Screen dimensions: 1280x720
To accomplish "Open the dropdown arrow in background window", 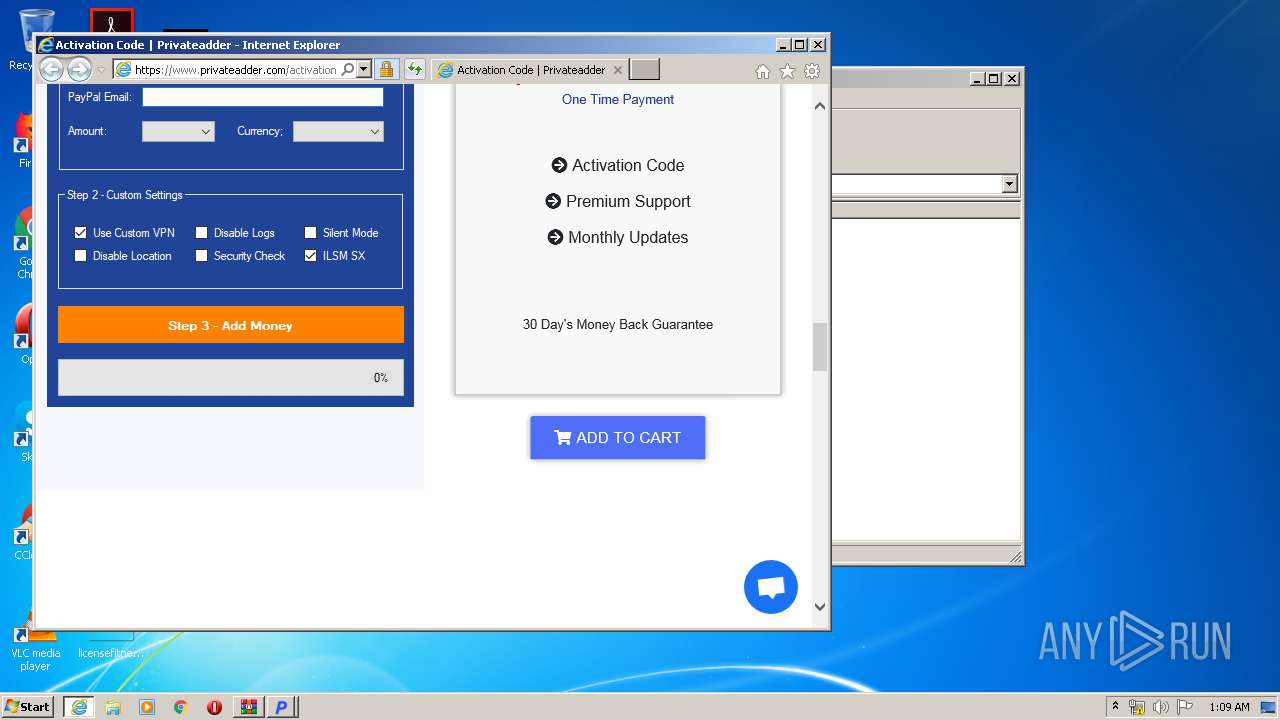I will point(1009,184).
